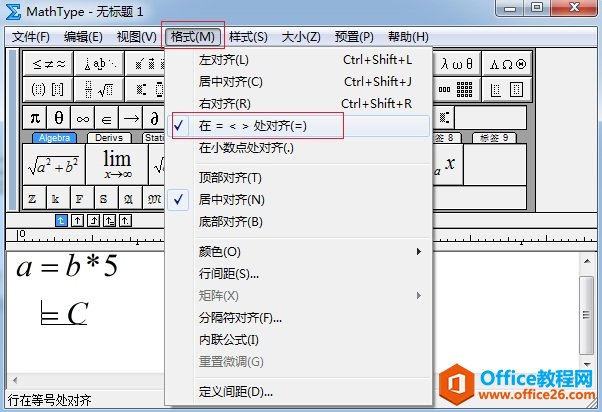Expand the 颜色(O) submenu
Image resolution: width=602 pixels, height=412 pixels.
[x=298, y=252]
